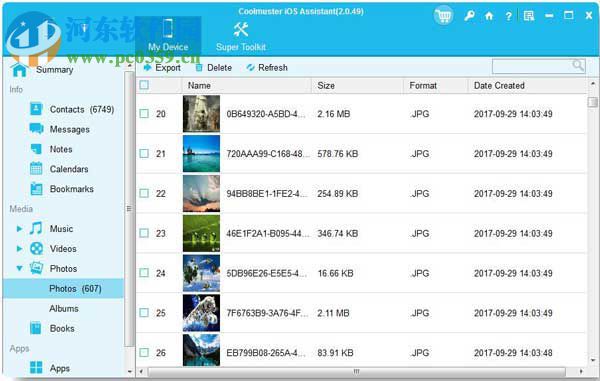Select the phone icon of My Device
The width and height of the screenshot is (600, 381).
168,29
